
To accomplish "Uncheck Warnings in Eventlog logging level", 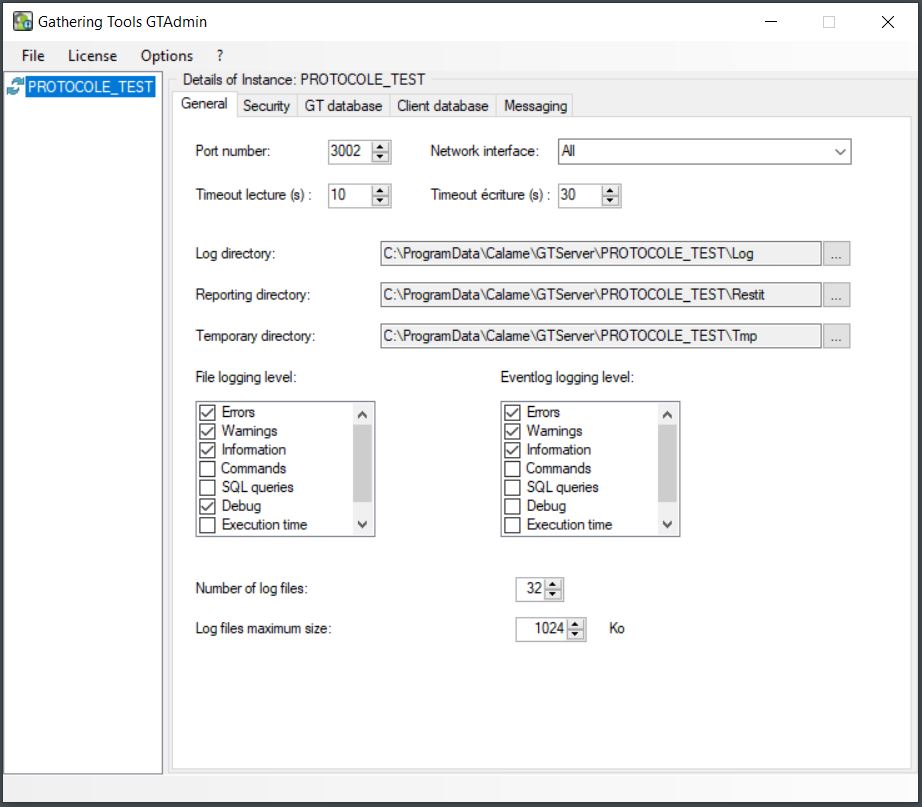I will coord(512,431).
